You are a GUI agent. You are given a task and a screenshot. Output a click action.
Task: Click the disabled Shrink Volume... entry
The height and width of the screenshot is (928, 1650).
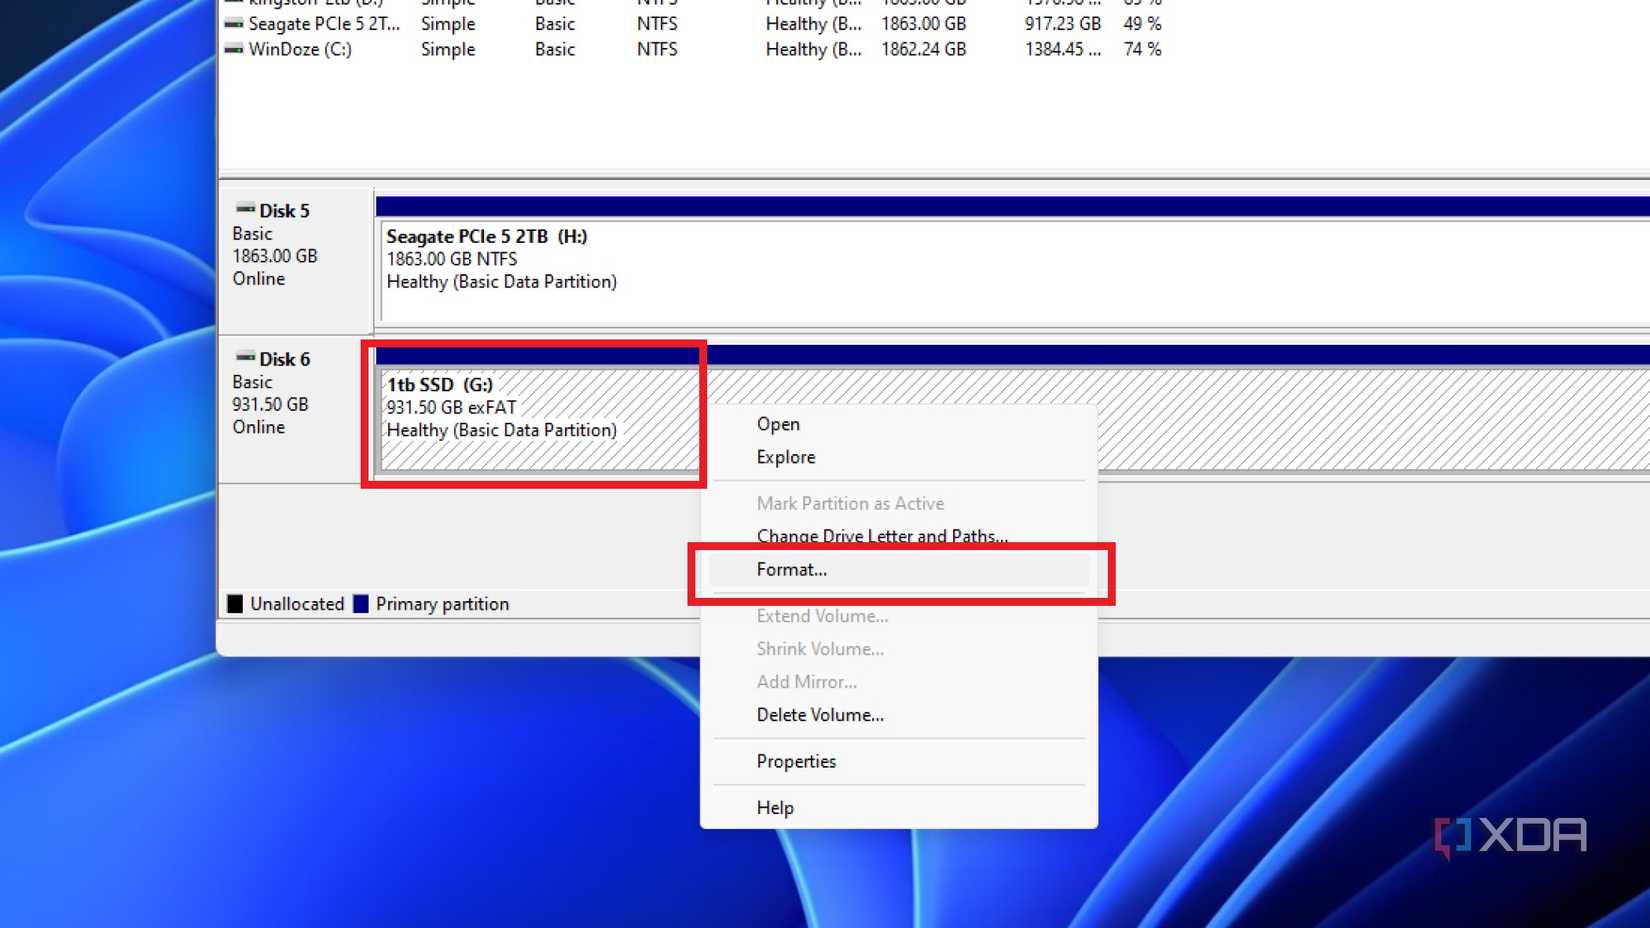click(820, 649)
